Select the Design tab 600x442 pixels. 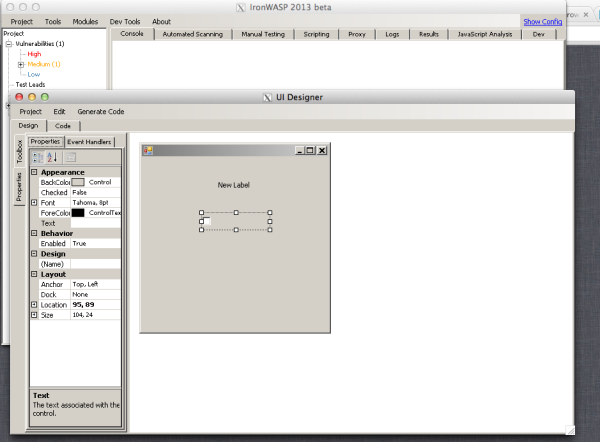coord(28,126)
